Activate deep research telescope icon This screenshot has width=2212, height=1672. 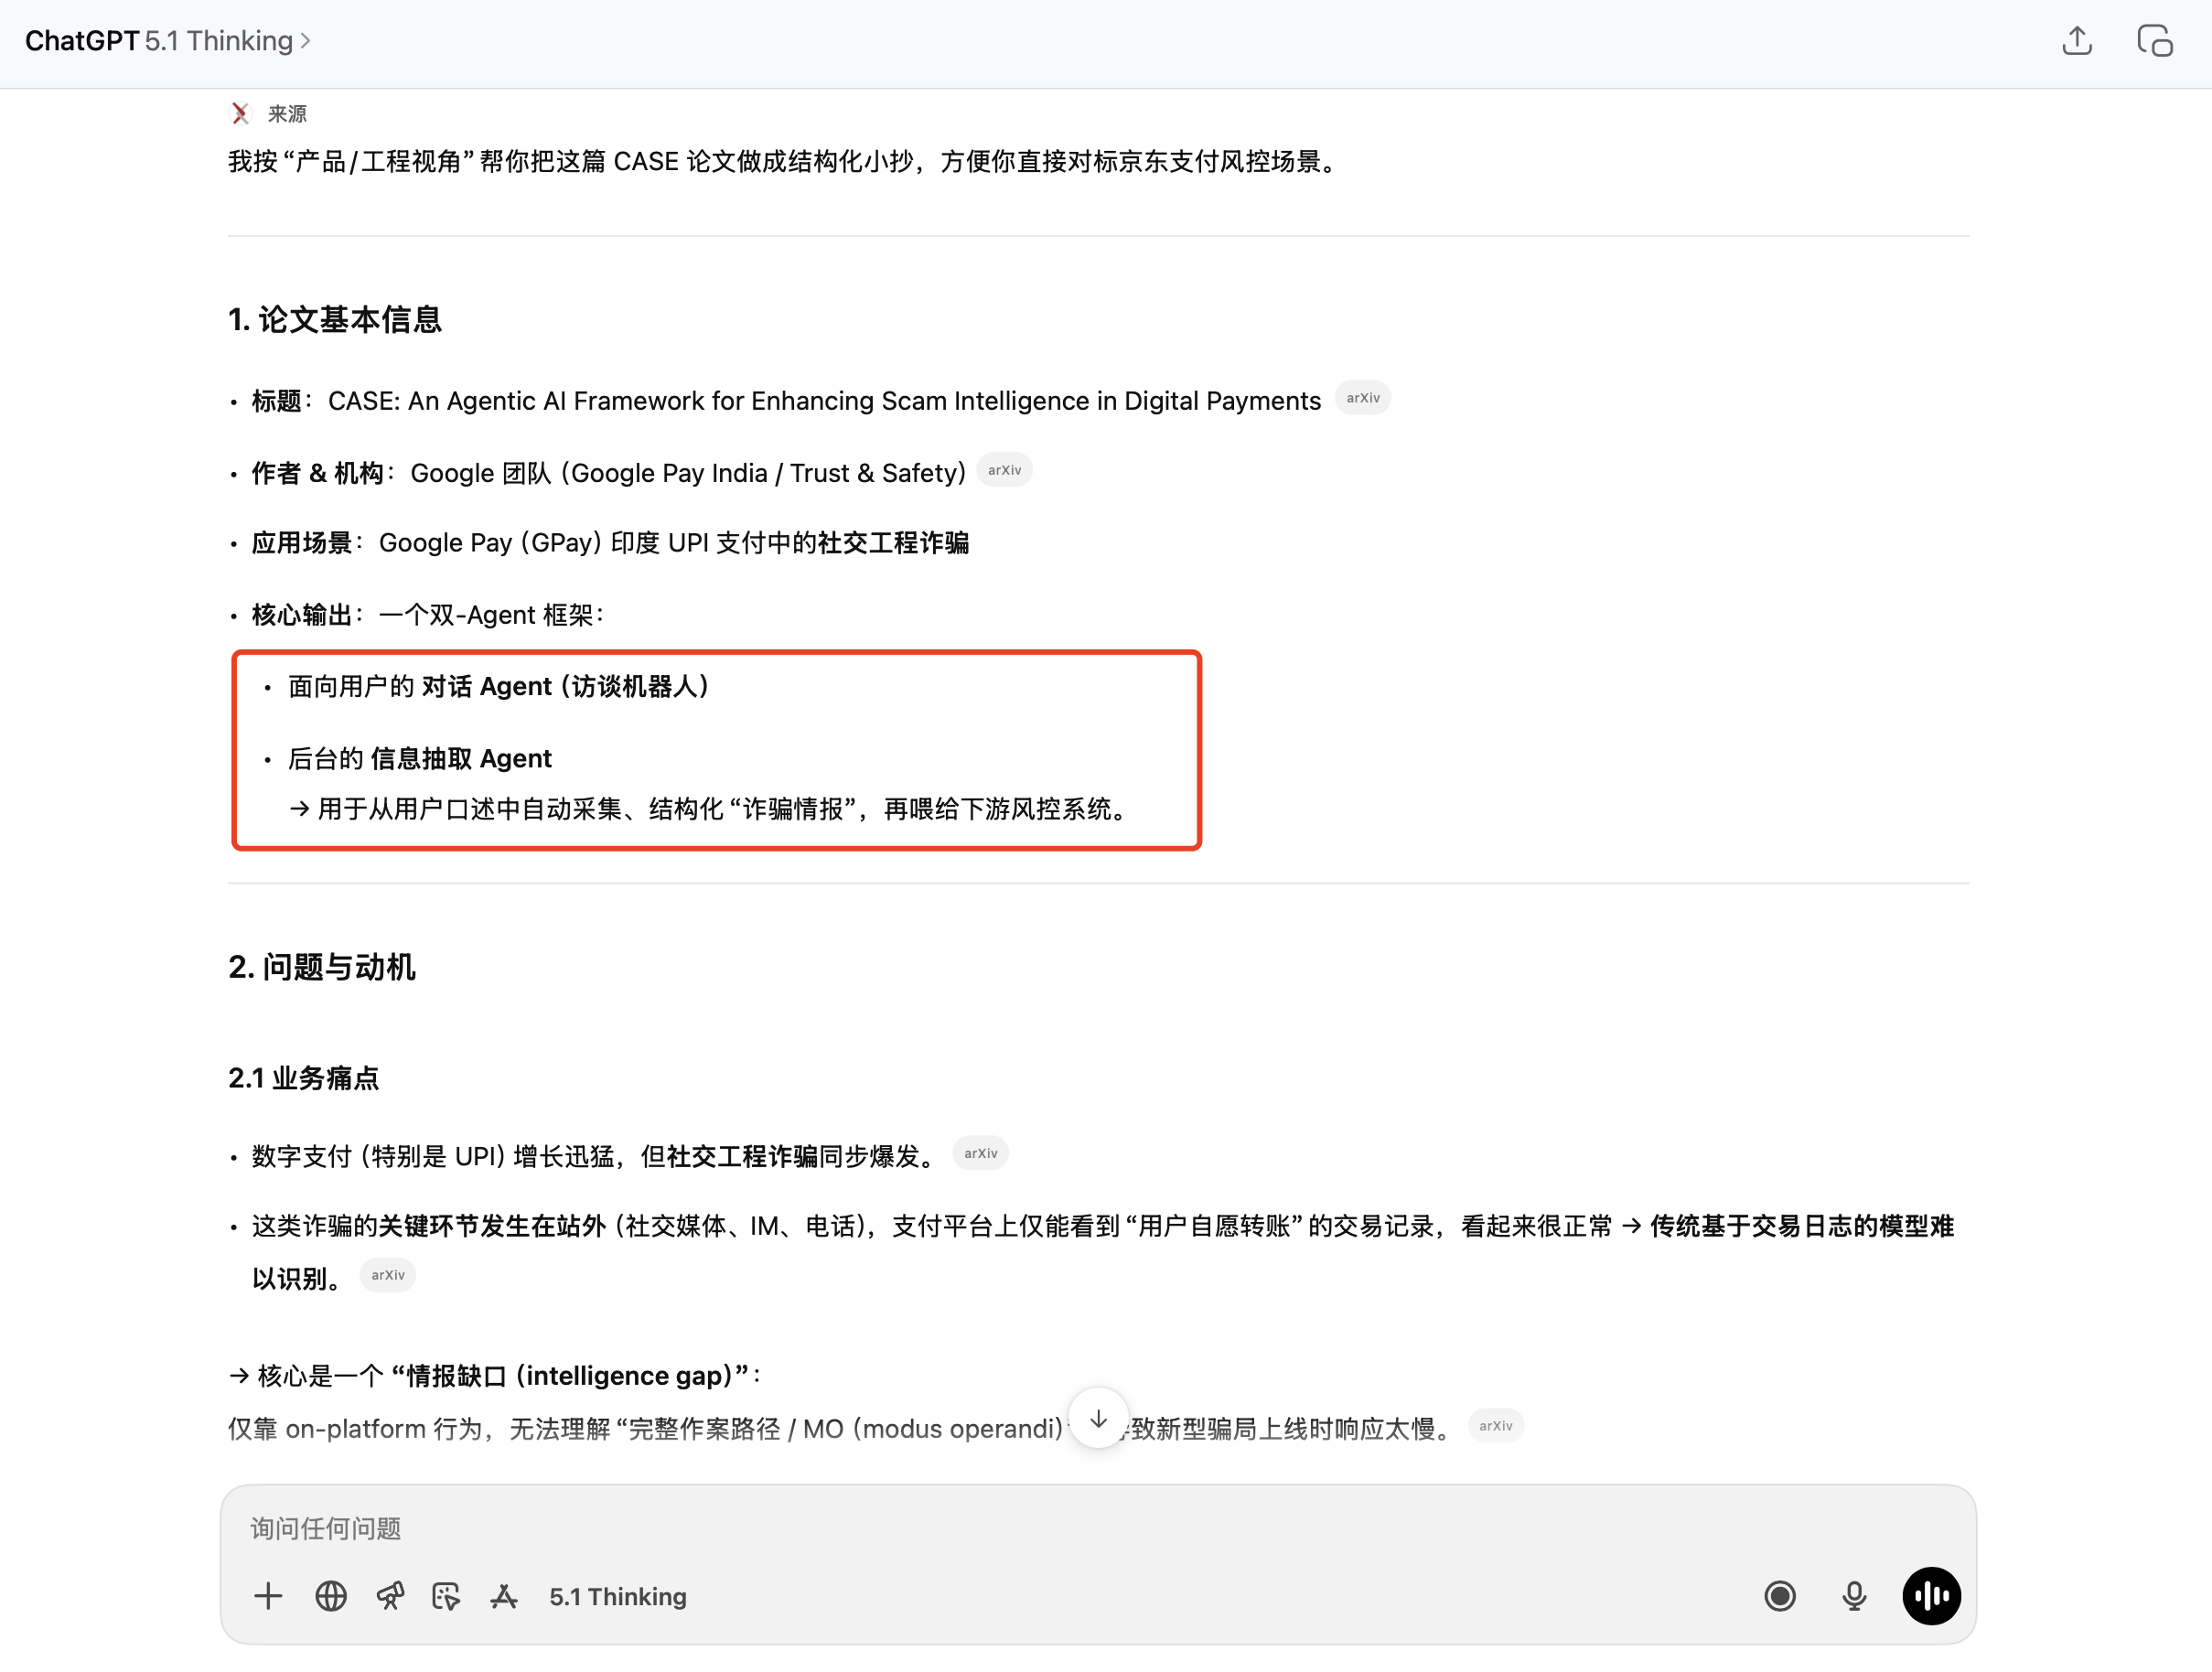tap(390, 1596)
